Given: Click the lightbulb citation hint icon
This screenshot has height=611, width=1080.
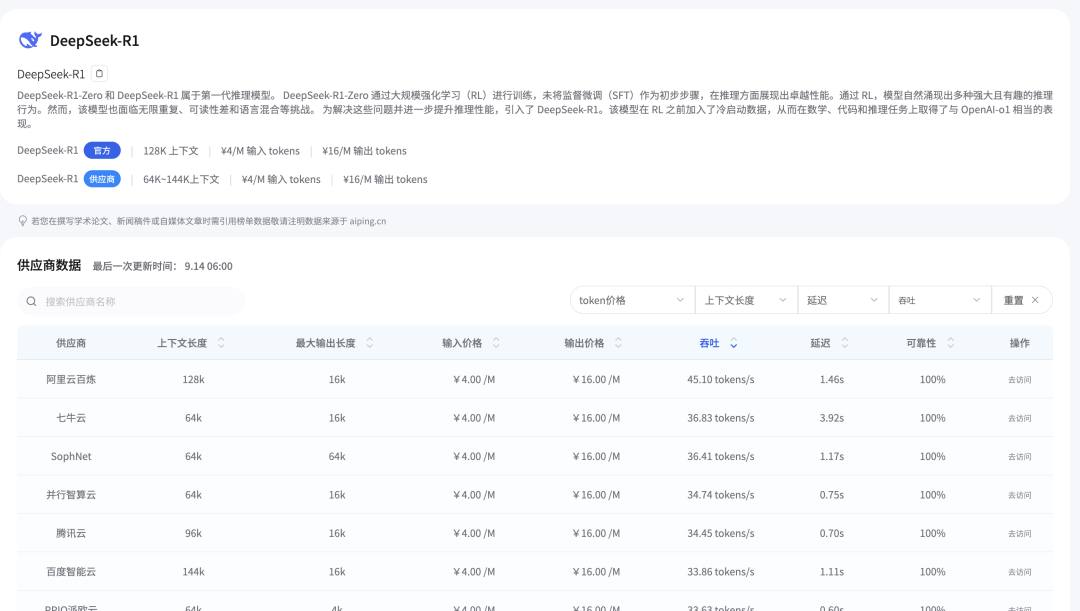Looking at the screenshot, I should tap(23, 221).
